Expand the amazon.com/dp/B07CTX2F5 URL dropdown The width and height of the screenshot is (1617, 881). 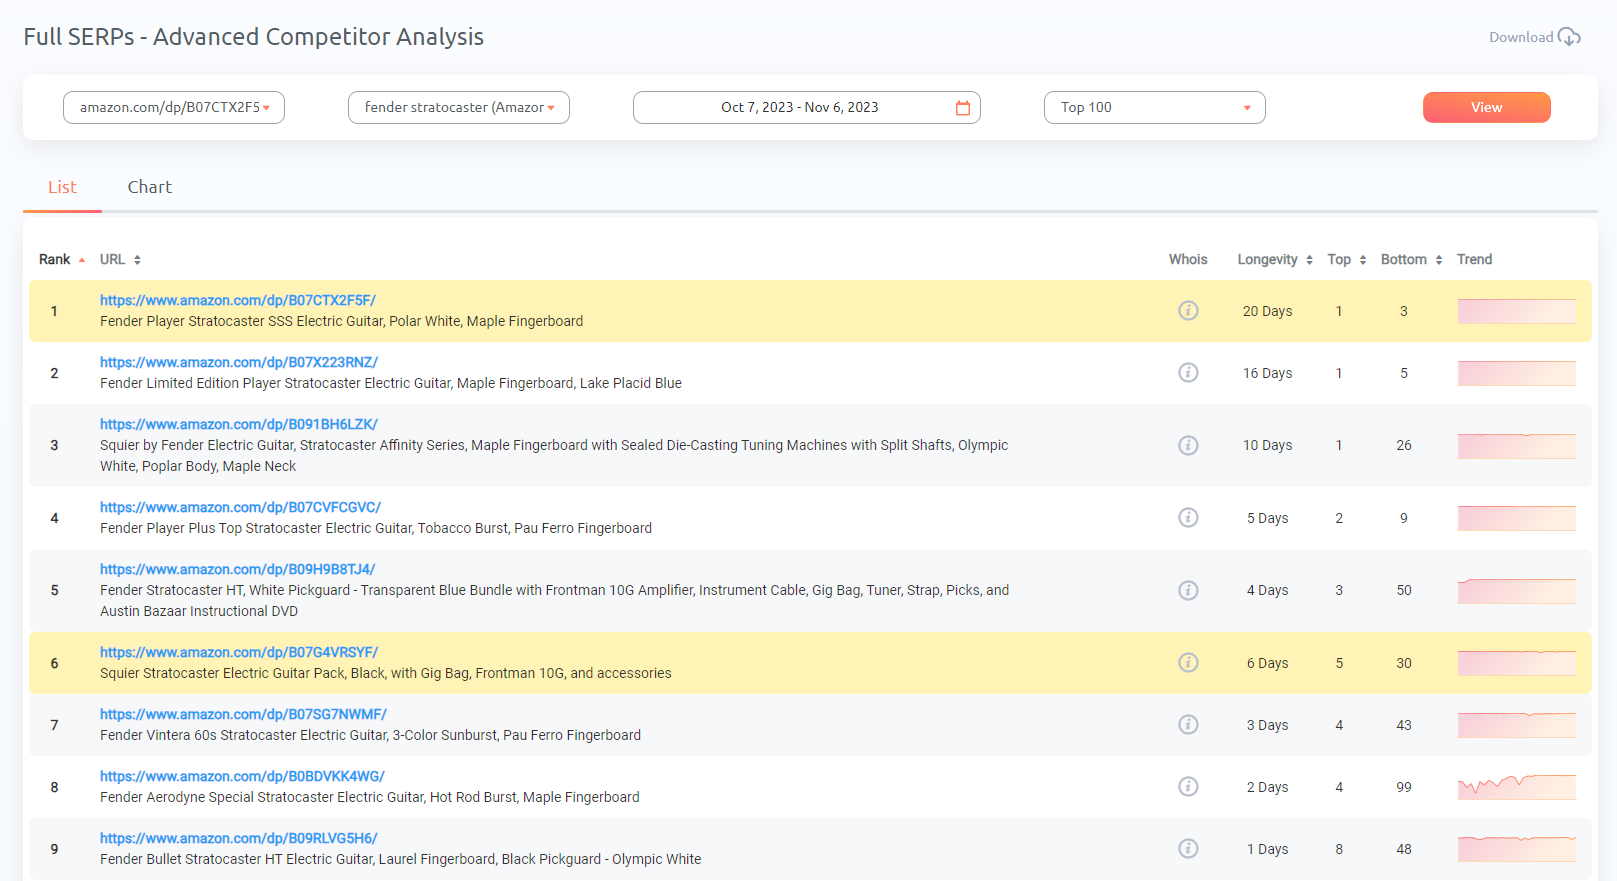[174, 108]
